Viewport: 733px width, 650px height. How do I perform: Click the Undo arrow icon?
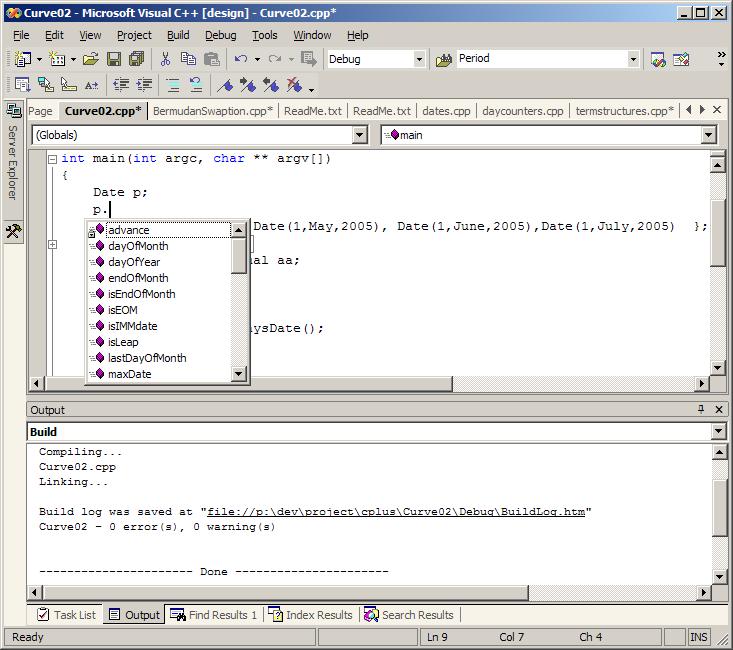pos(241,60)
